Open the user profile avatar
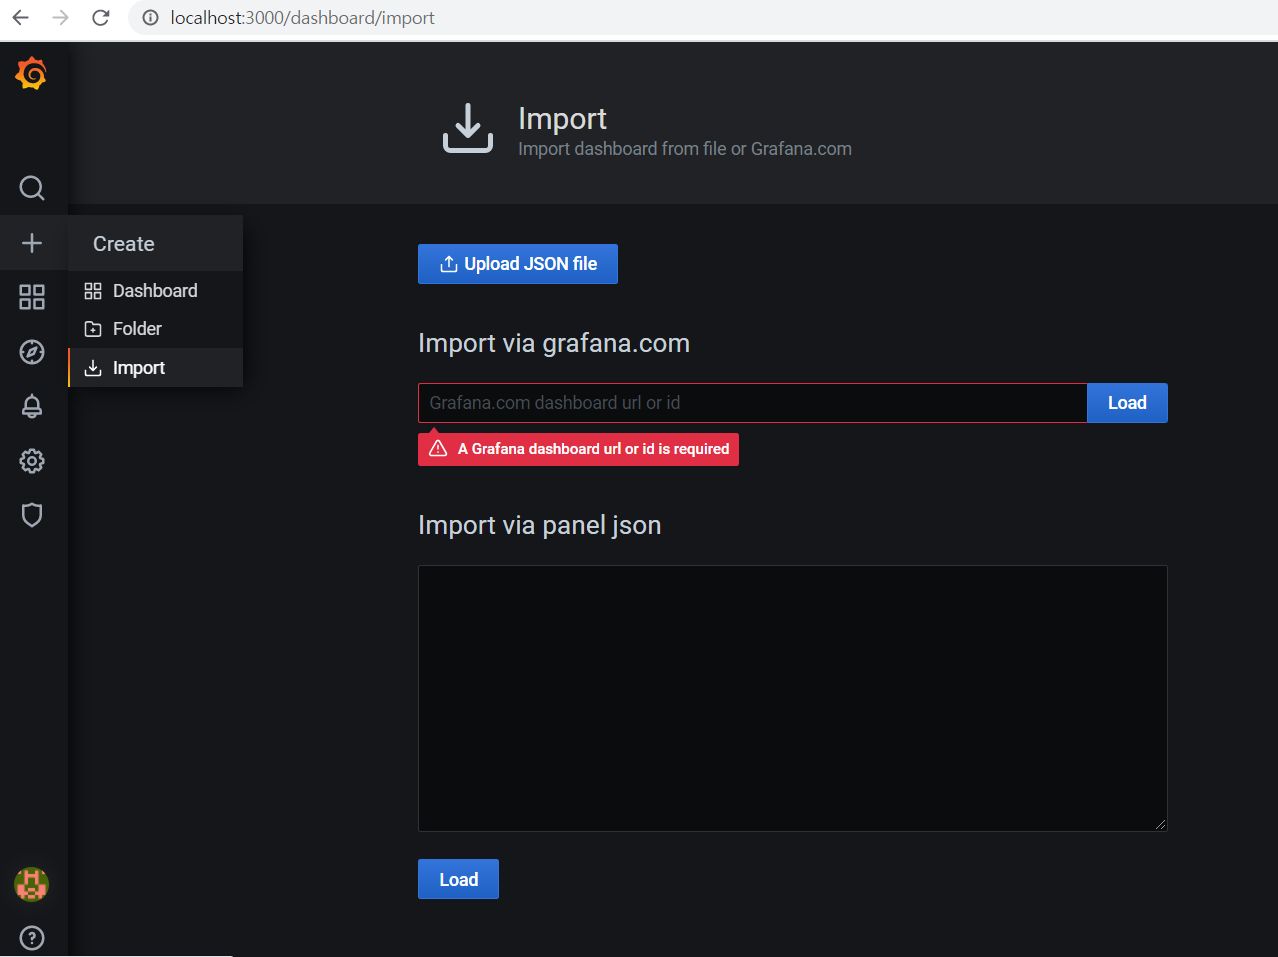The image size is (1278, 957). [31, 884]
